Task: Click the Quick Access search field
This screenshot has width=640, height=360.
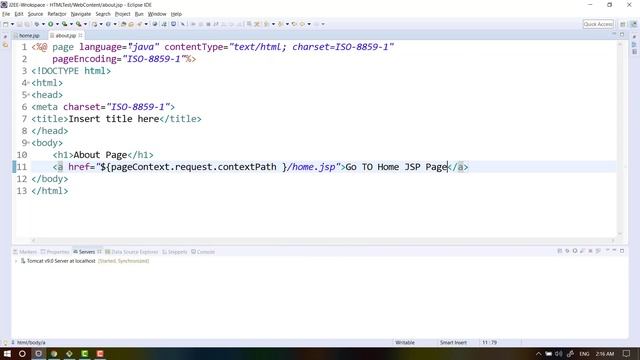Action: click(x=598, y=24)
